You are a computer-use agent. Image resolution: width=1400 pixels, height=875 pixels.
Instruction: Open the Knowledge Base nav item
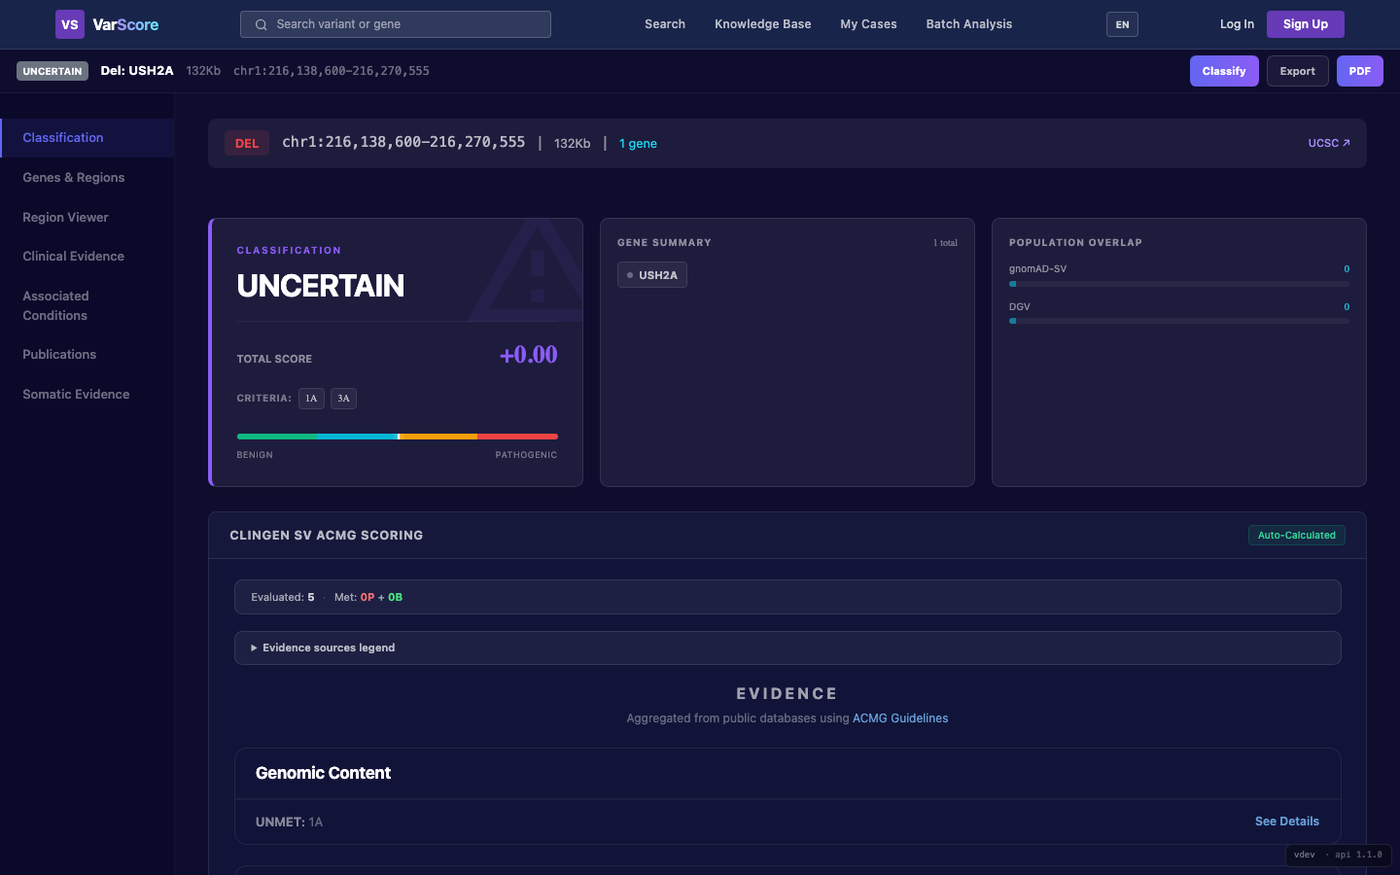pos(763,24)
